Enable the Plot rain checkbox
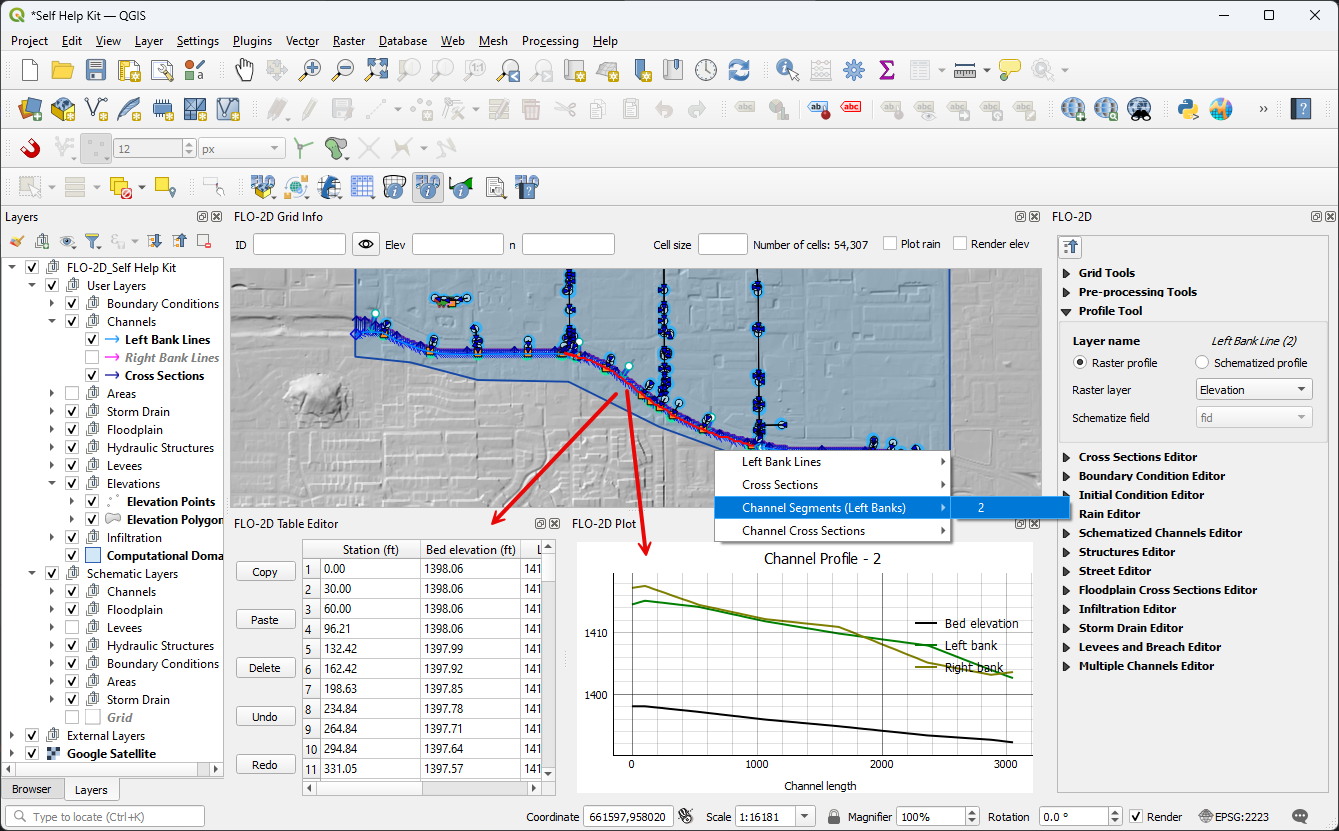 (890, 244)
